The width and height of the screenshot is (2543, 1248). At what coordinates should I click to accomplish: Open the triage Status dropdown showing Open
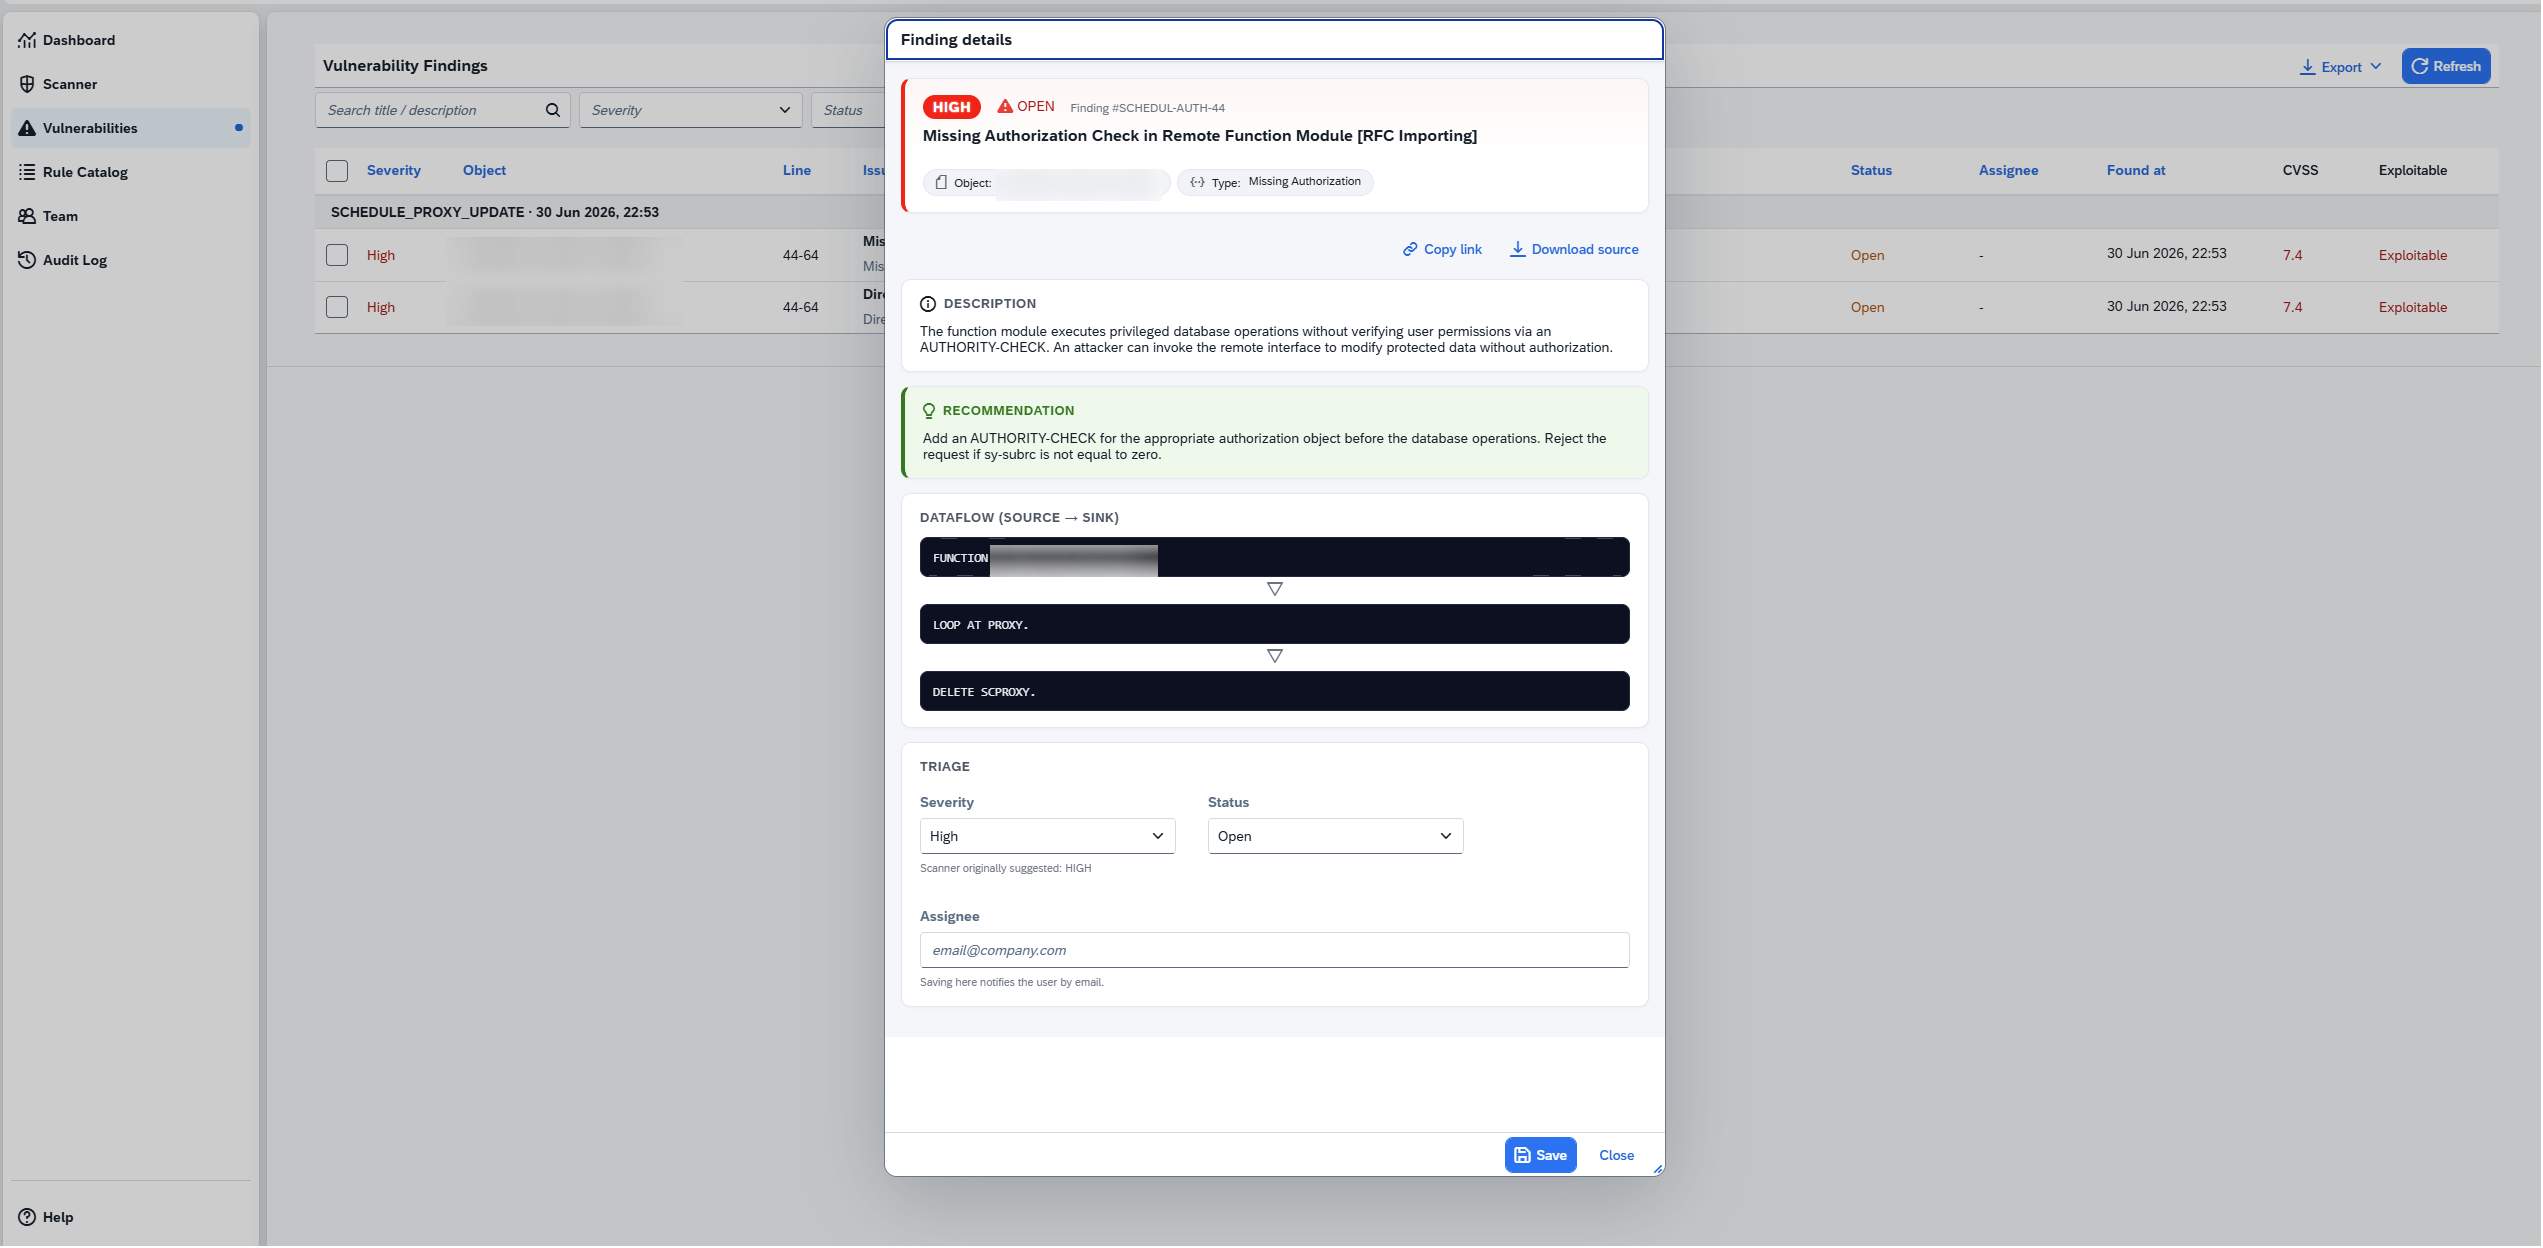coord(1335,836)
